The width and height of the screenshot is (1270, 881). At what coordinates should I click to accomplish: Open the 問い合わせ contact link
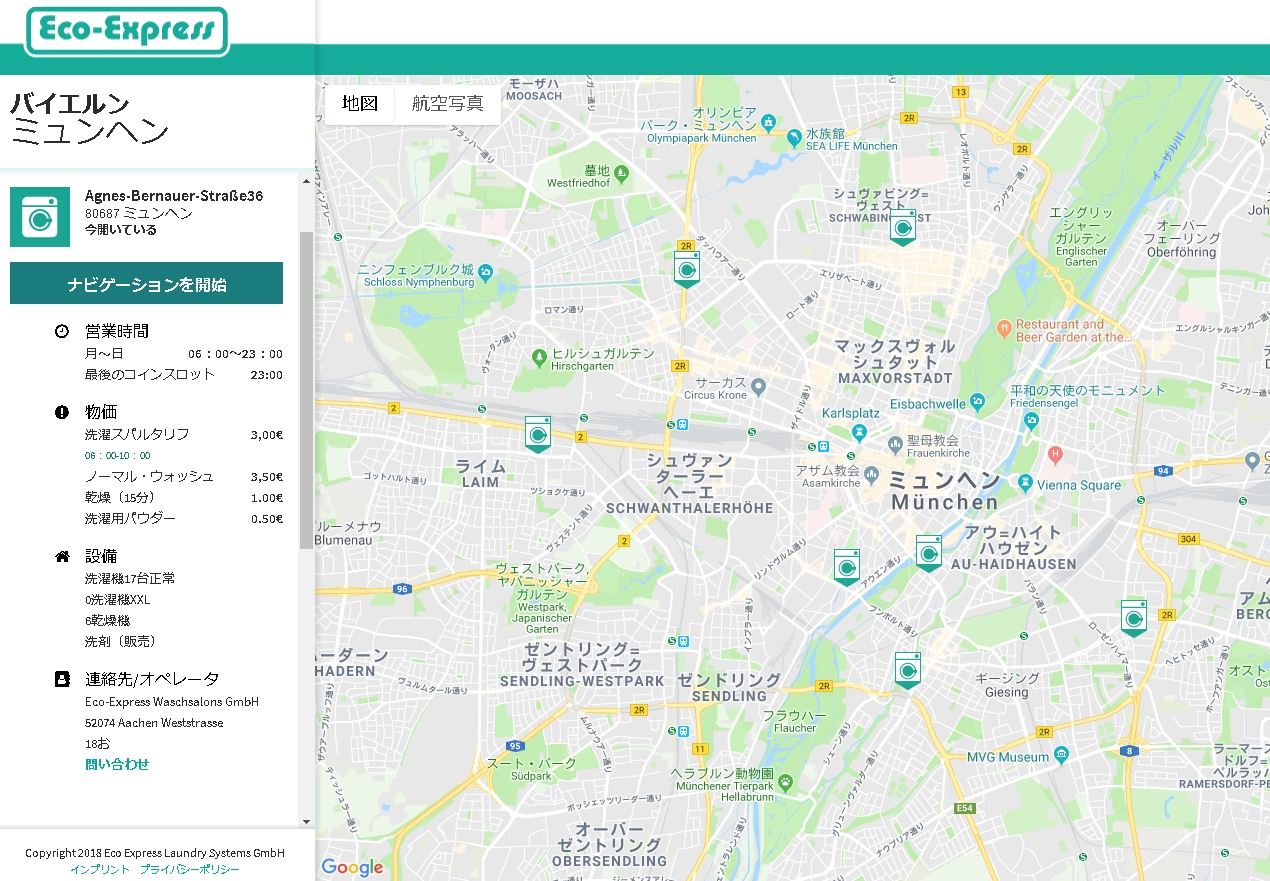117,765
